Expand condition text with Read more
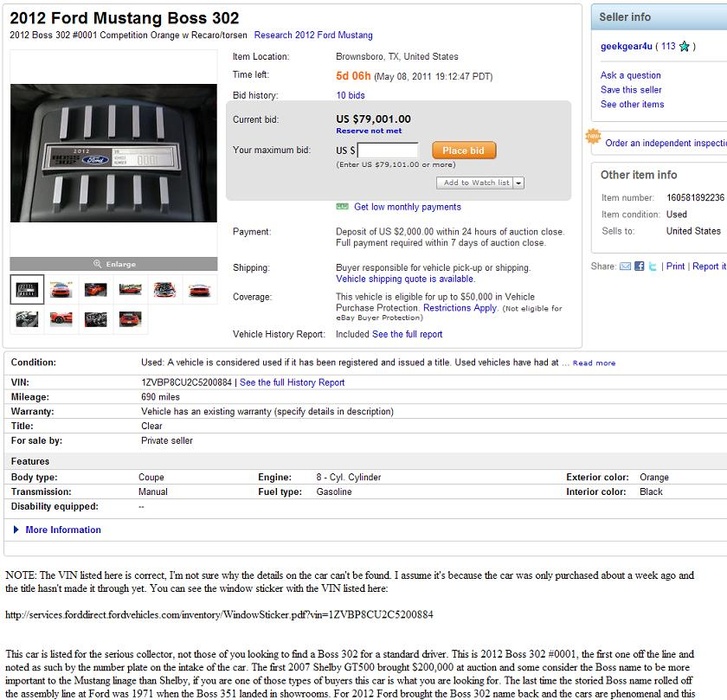The width and height of the screenshot is (727, 700). [594, 363]
